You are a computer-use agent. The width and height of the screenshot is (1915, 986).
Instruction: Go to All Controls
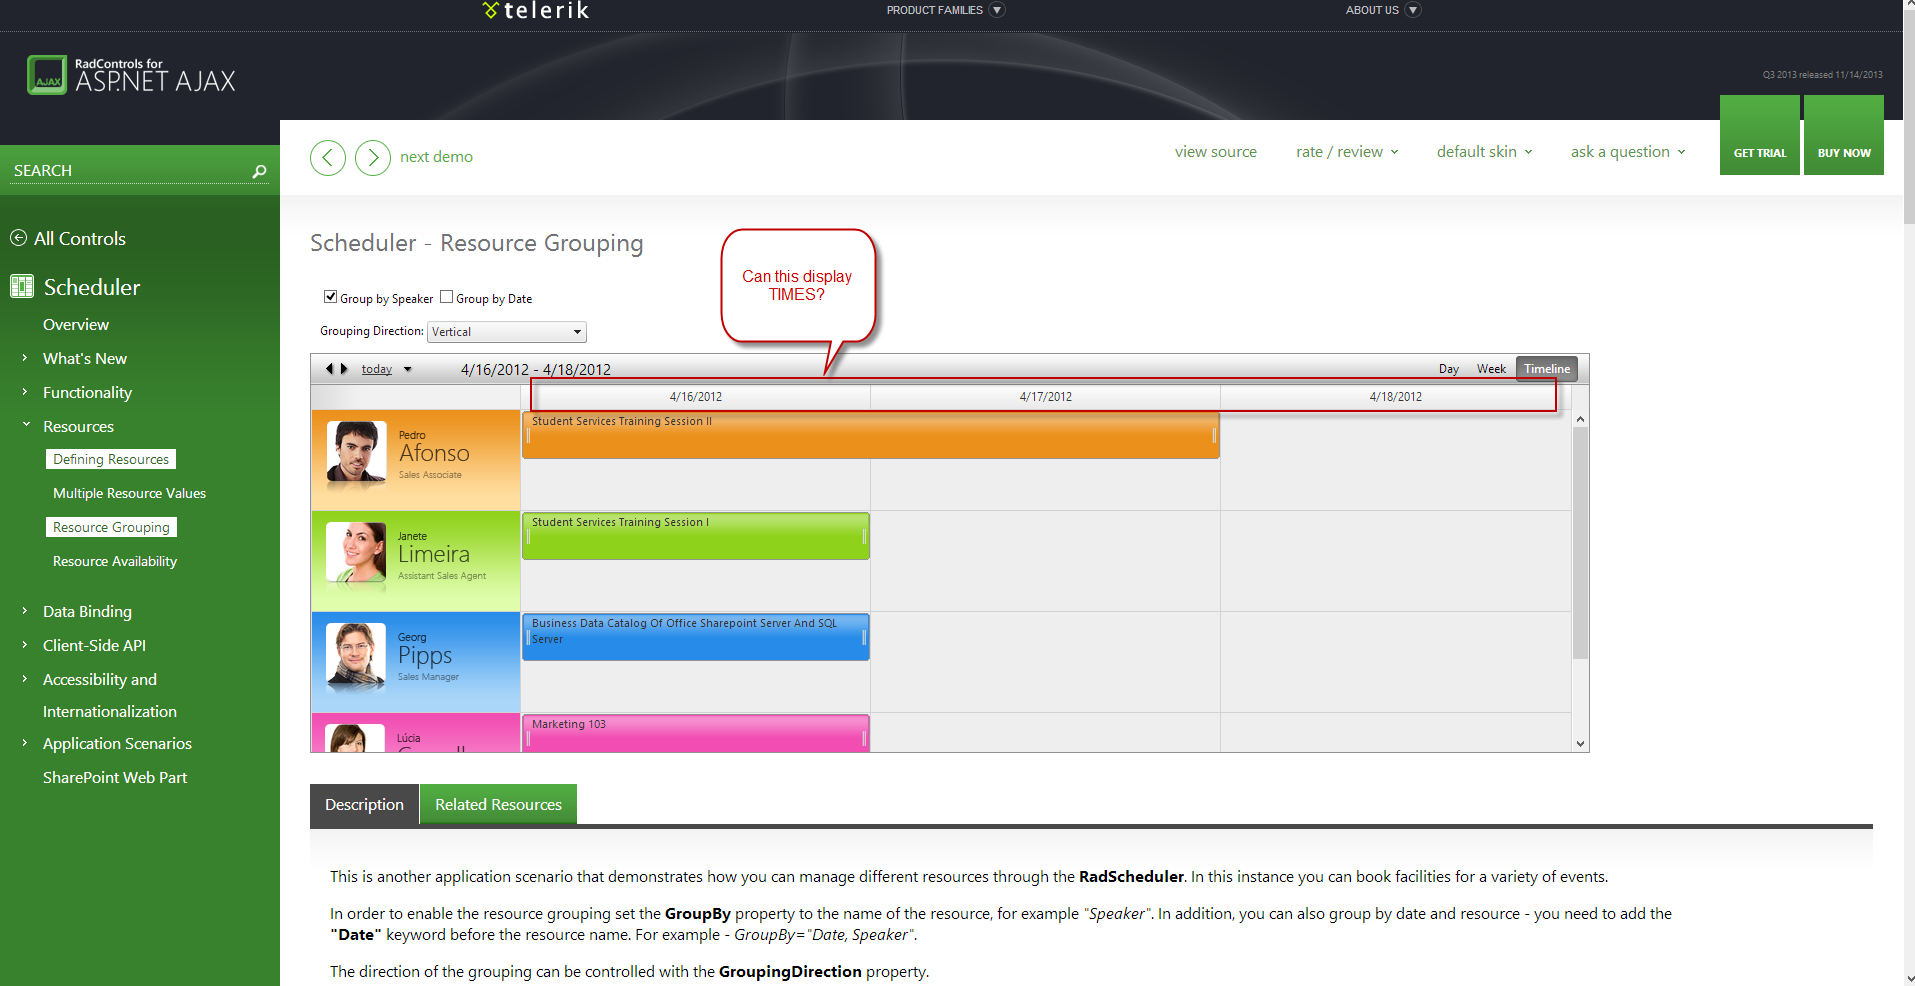pos(80,238)
